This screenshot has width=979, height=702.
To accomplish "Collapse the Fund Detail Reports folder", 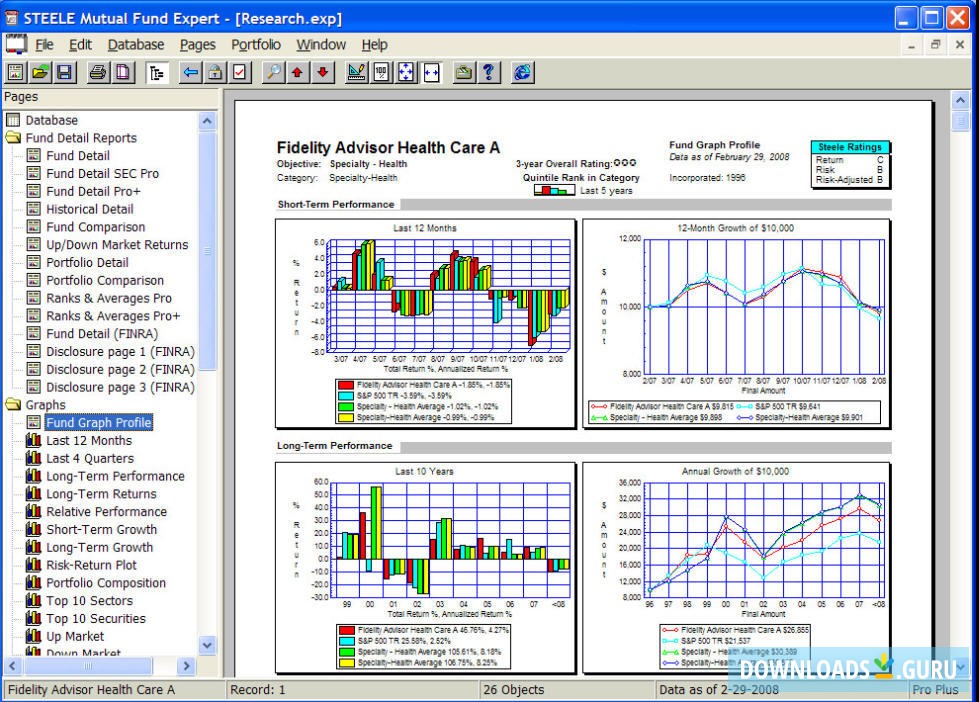I will [13, 137].
